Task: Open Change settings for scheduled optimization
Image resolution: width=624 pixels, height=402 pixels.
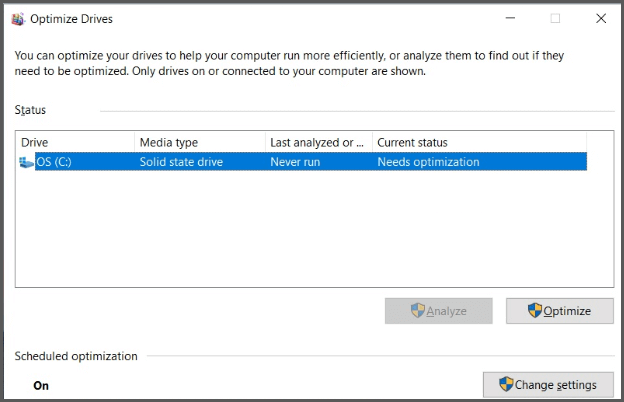Action: coord(548,385)
